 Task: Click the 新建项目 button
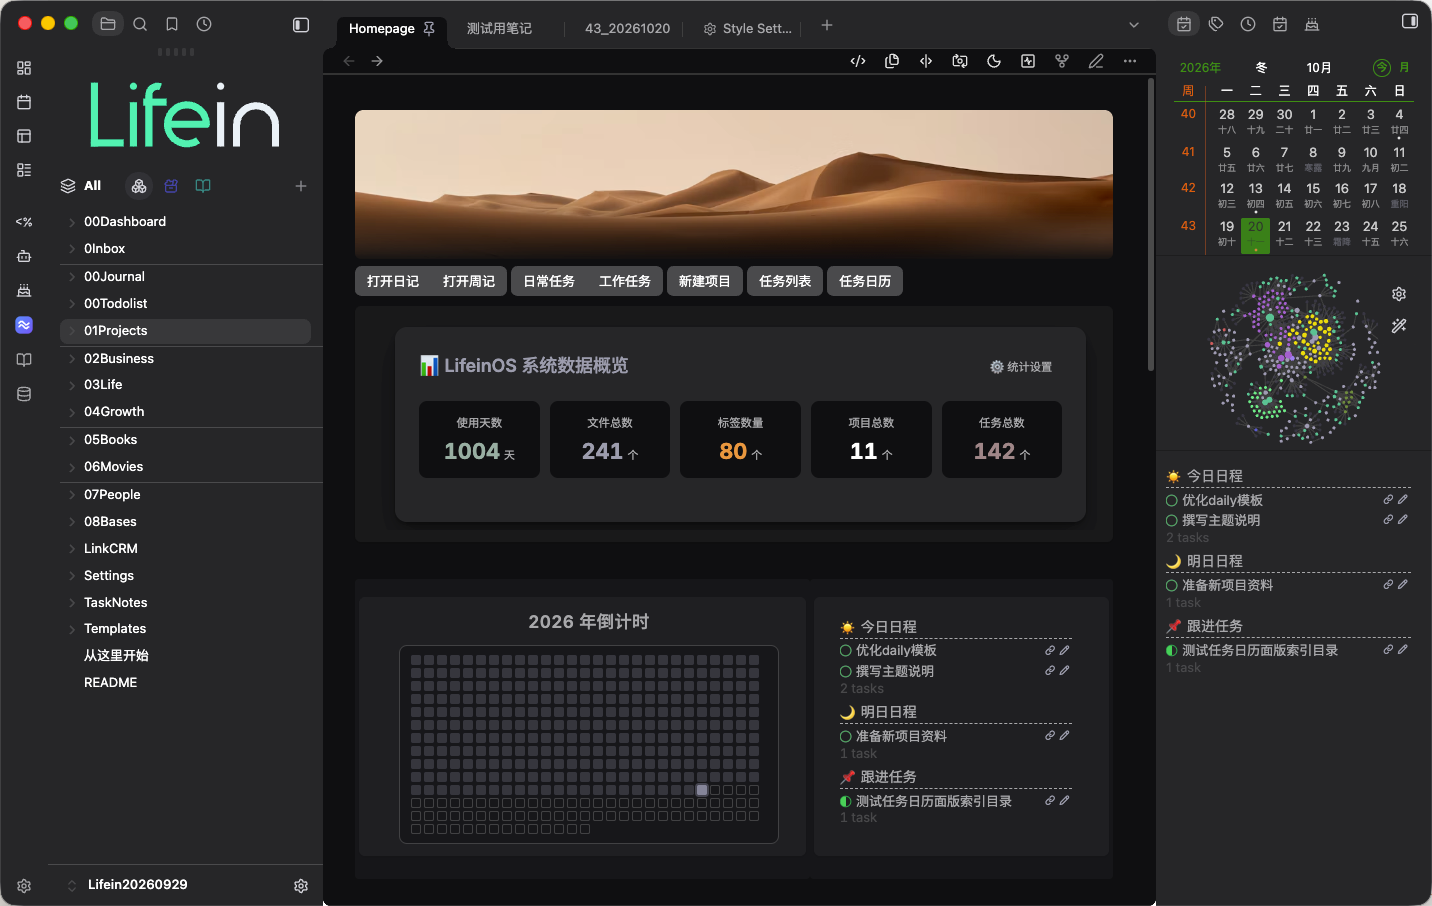coord(705,282)
